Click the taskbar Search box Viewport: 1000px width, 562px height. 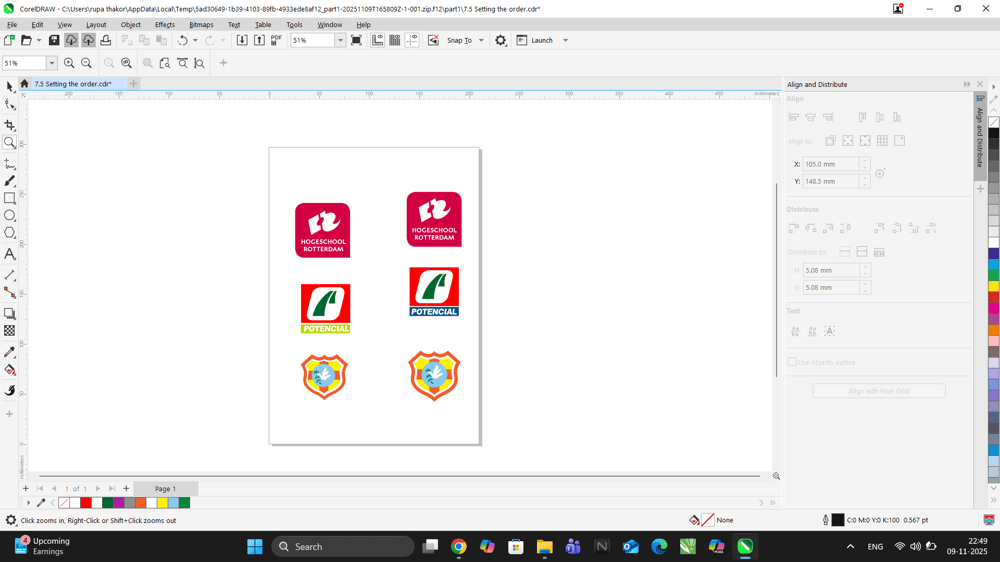coord(343,547)
